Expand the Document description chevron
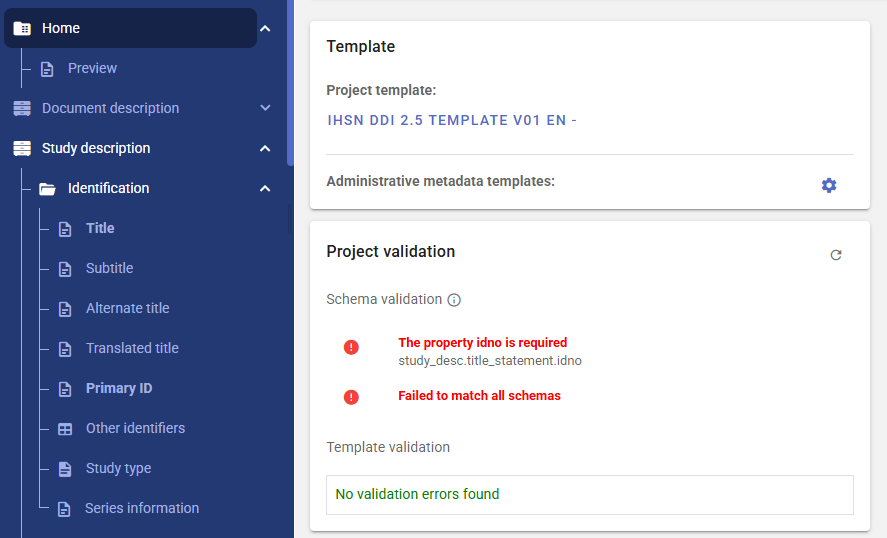Viewport: 887px width, 538px height. point(265,108)
